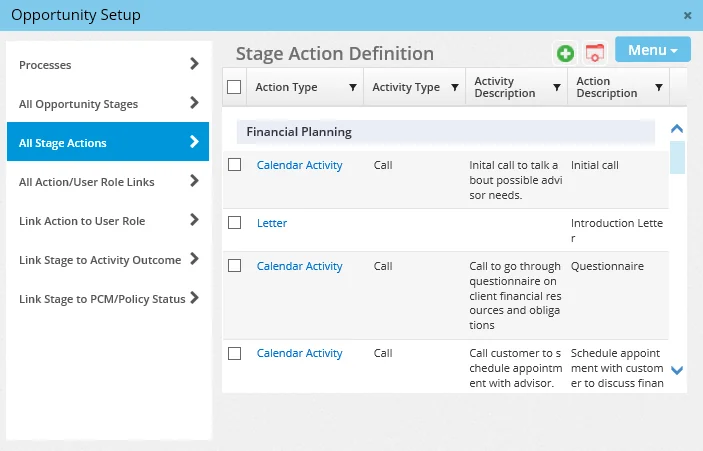Click Call activity type in Initial call row
Viewport: 703px width, 451px height.
click(x=383, y=165)
